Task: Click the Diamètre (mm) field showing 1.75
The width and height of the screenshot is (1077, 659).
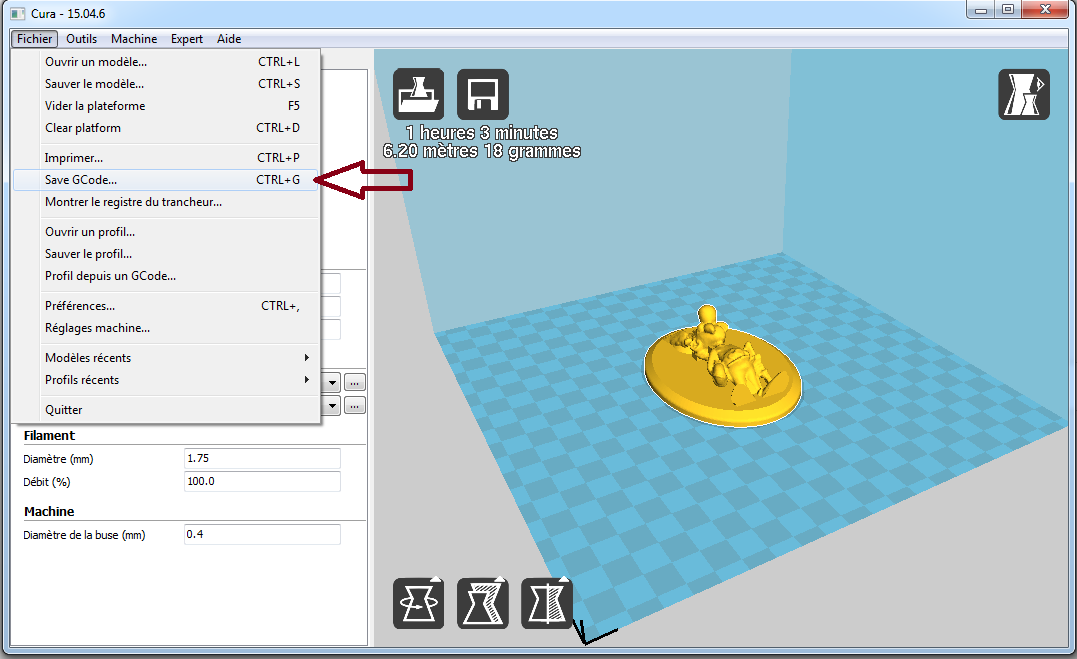Action: point(262,458)
